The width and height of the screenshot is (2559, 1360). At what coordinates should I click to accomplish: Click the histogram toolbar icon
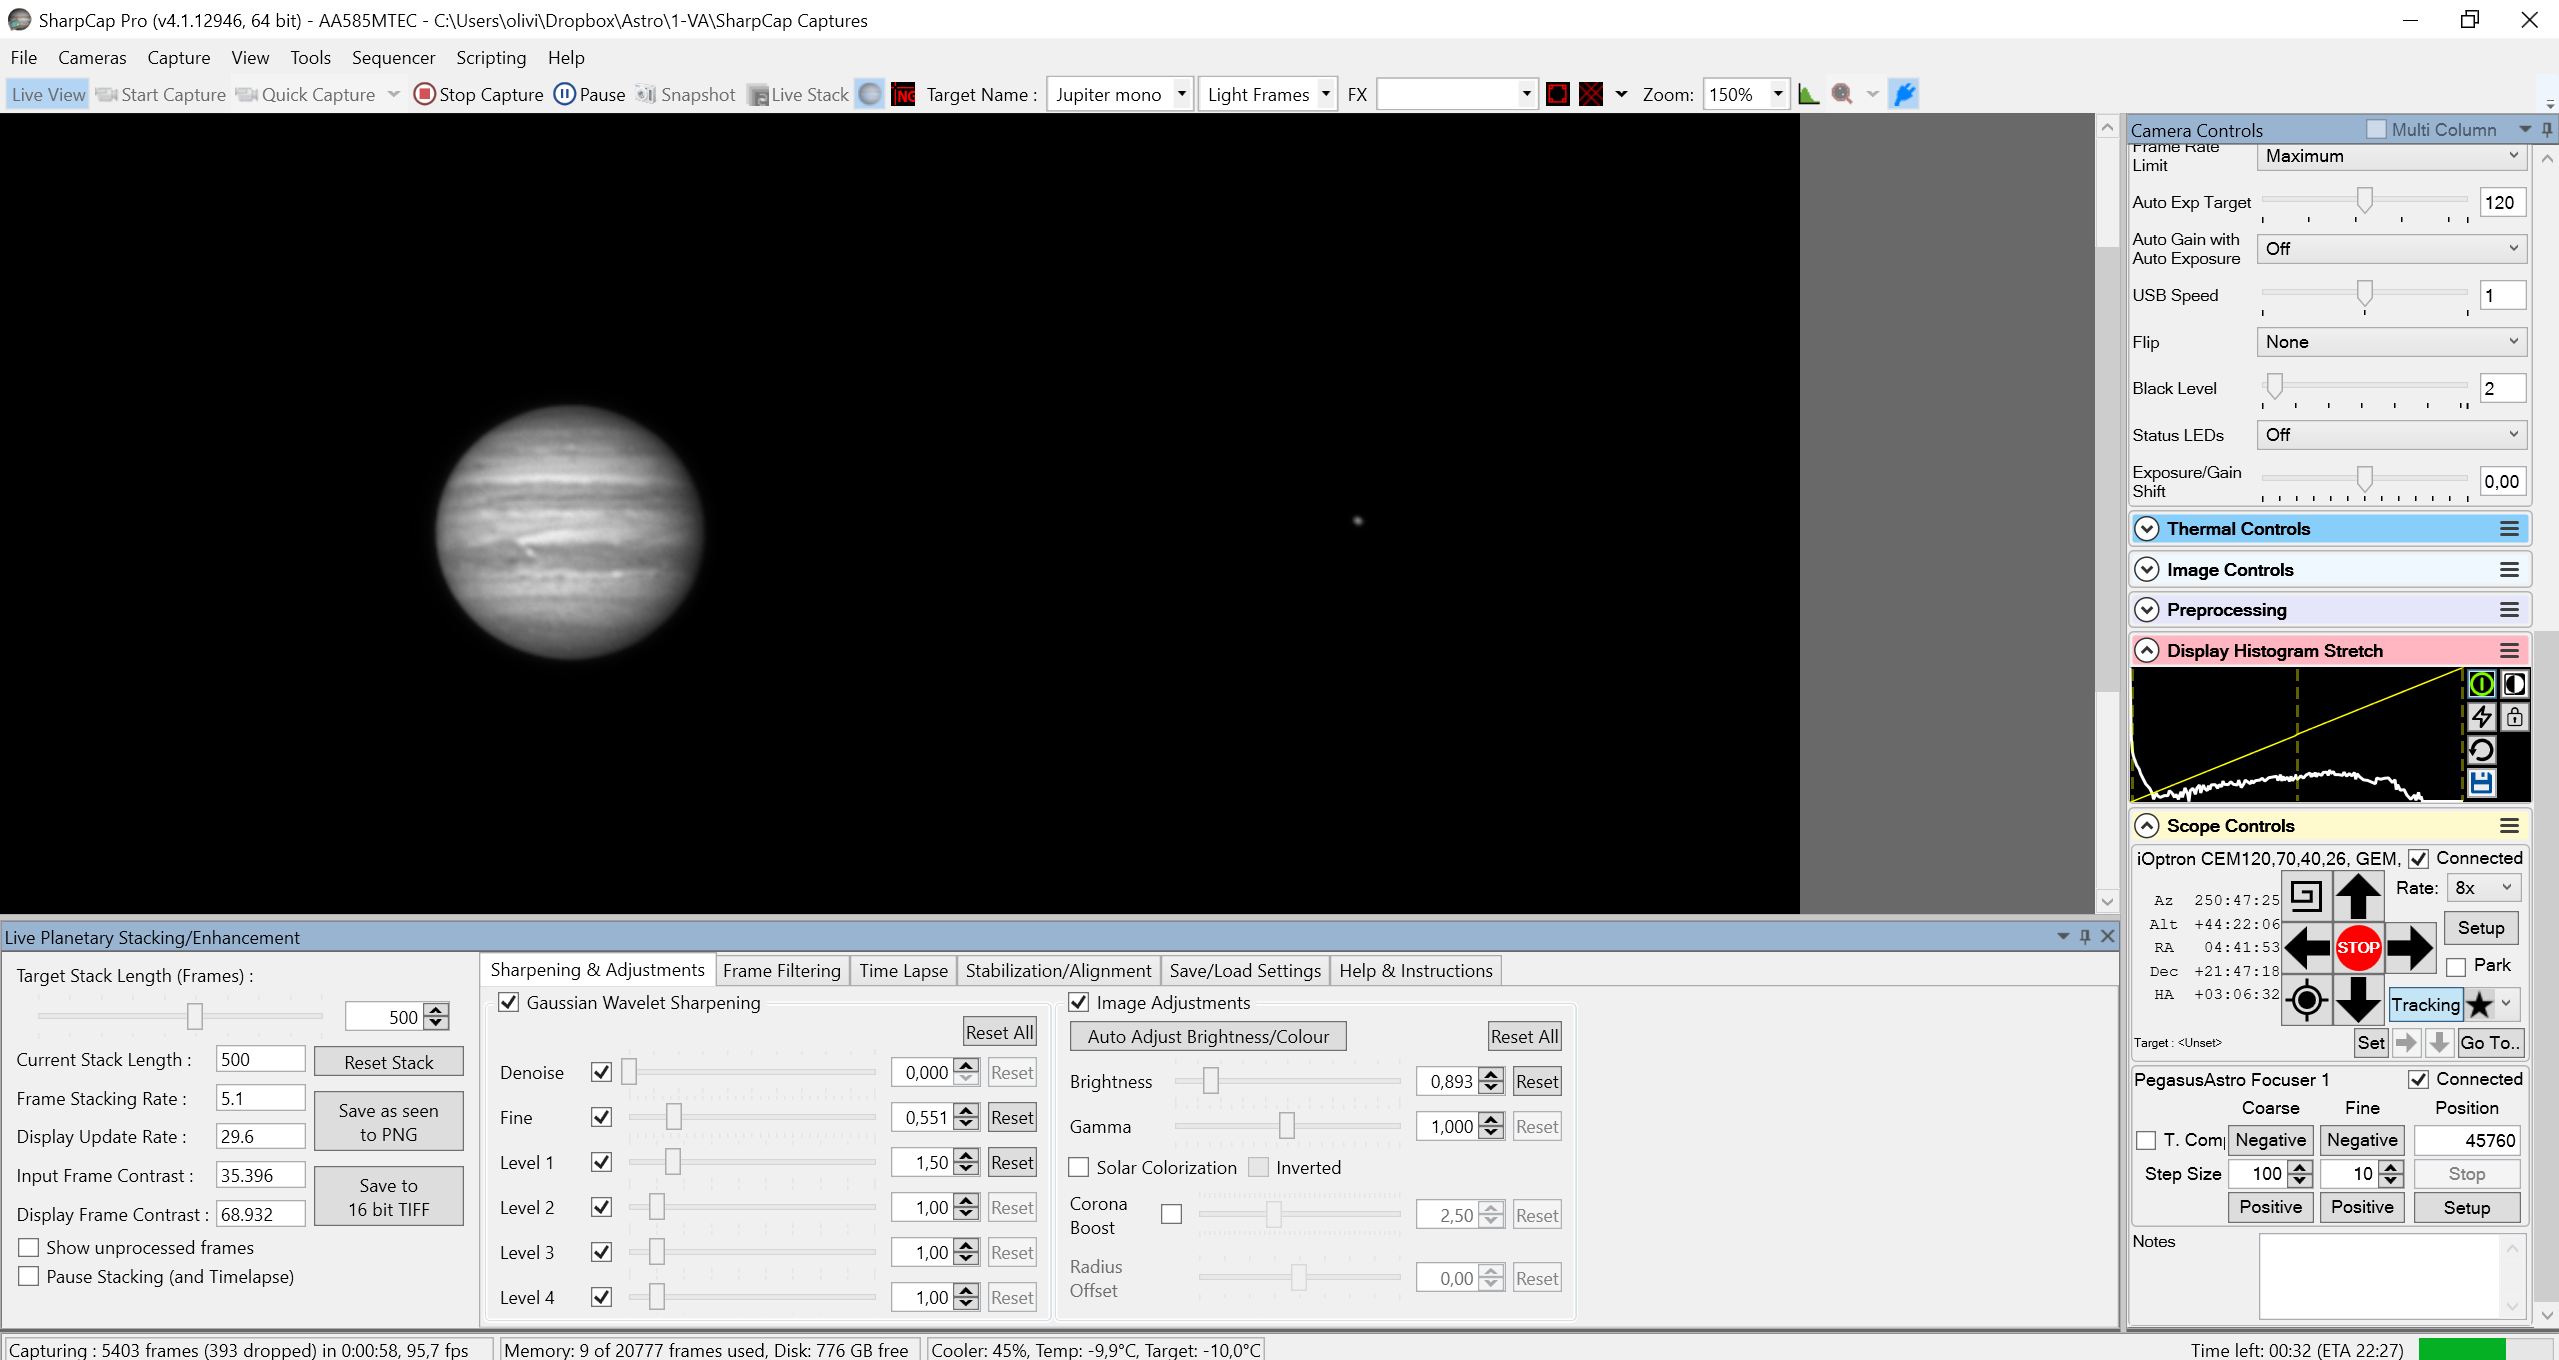tap(1808, 94)
